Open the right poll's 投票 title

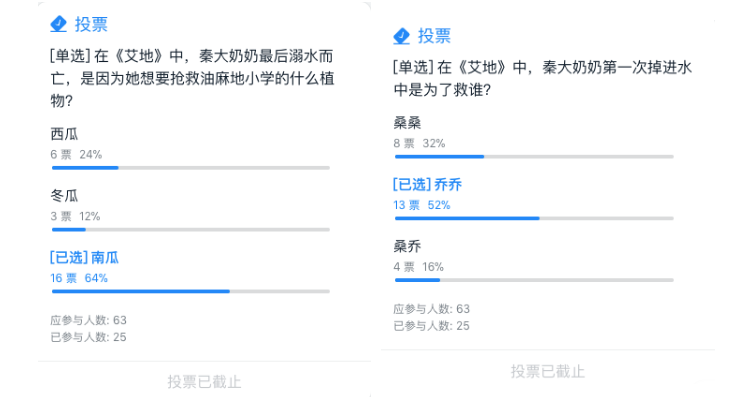(x=434, y=36)
